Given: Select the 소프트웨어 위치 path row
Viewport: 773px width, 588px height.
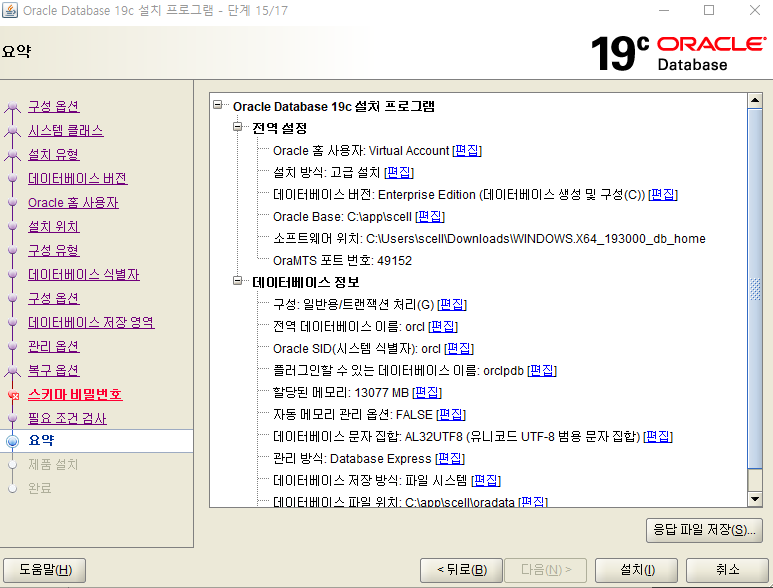Looking at the screenshot, I should point(489,239).
